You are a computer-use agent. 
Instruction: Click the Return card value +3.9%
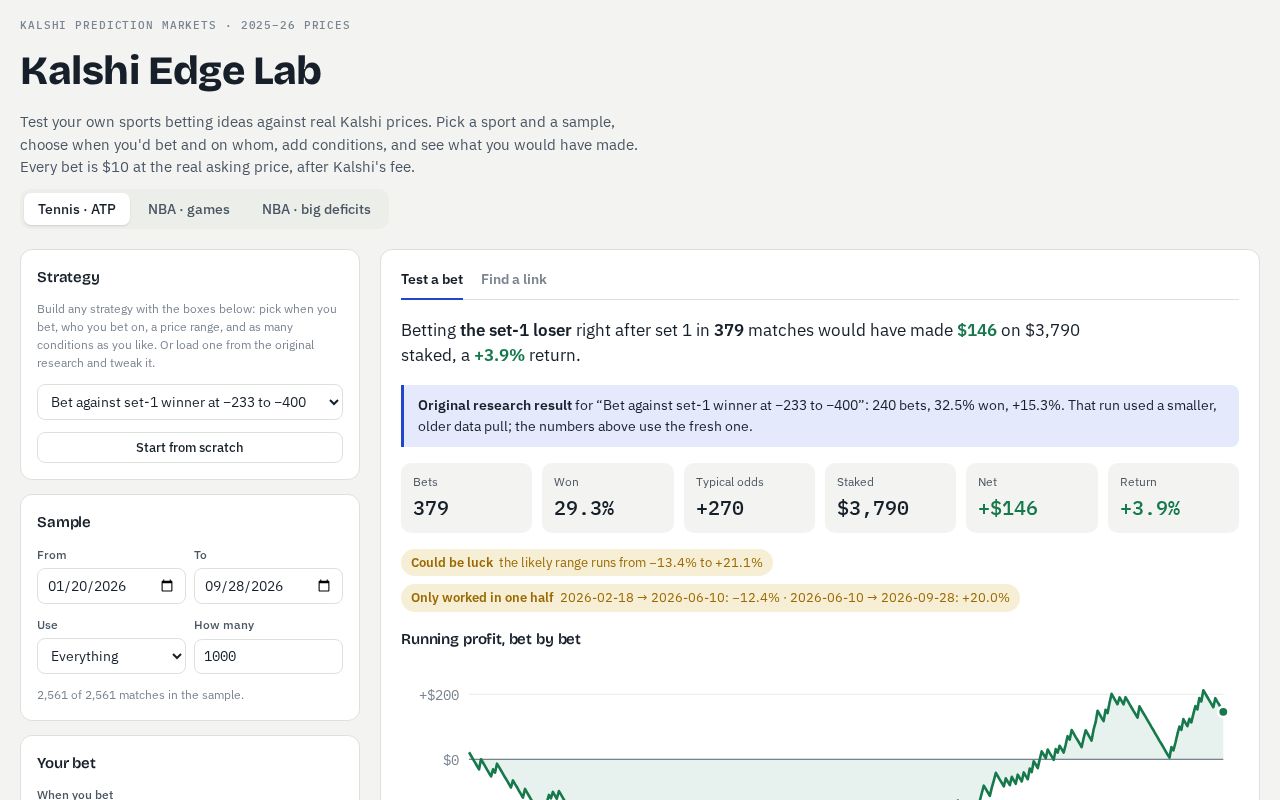[x=1150, y=508]
